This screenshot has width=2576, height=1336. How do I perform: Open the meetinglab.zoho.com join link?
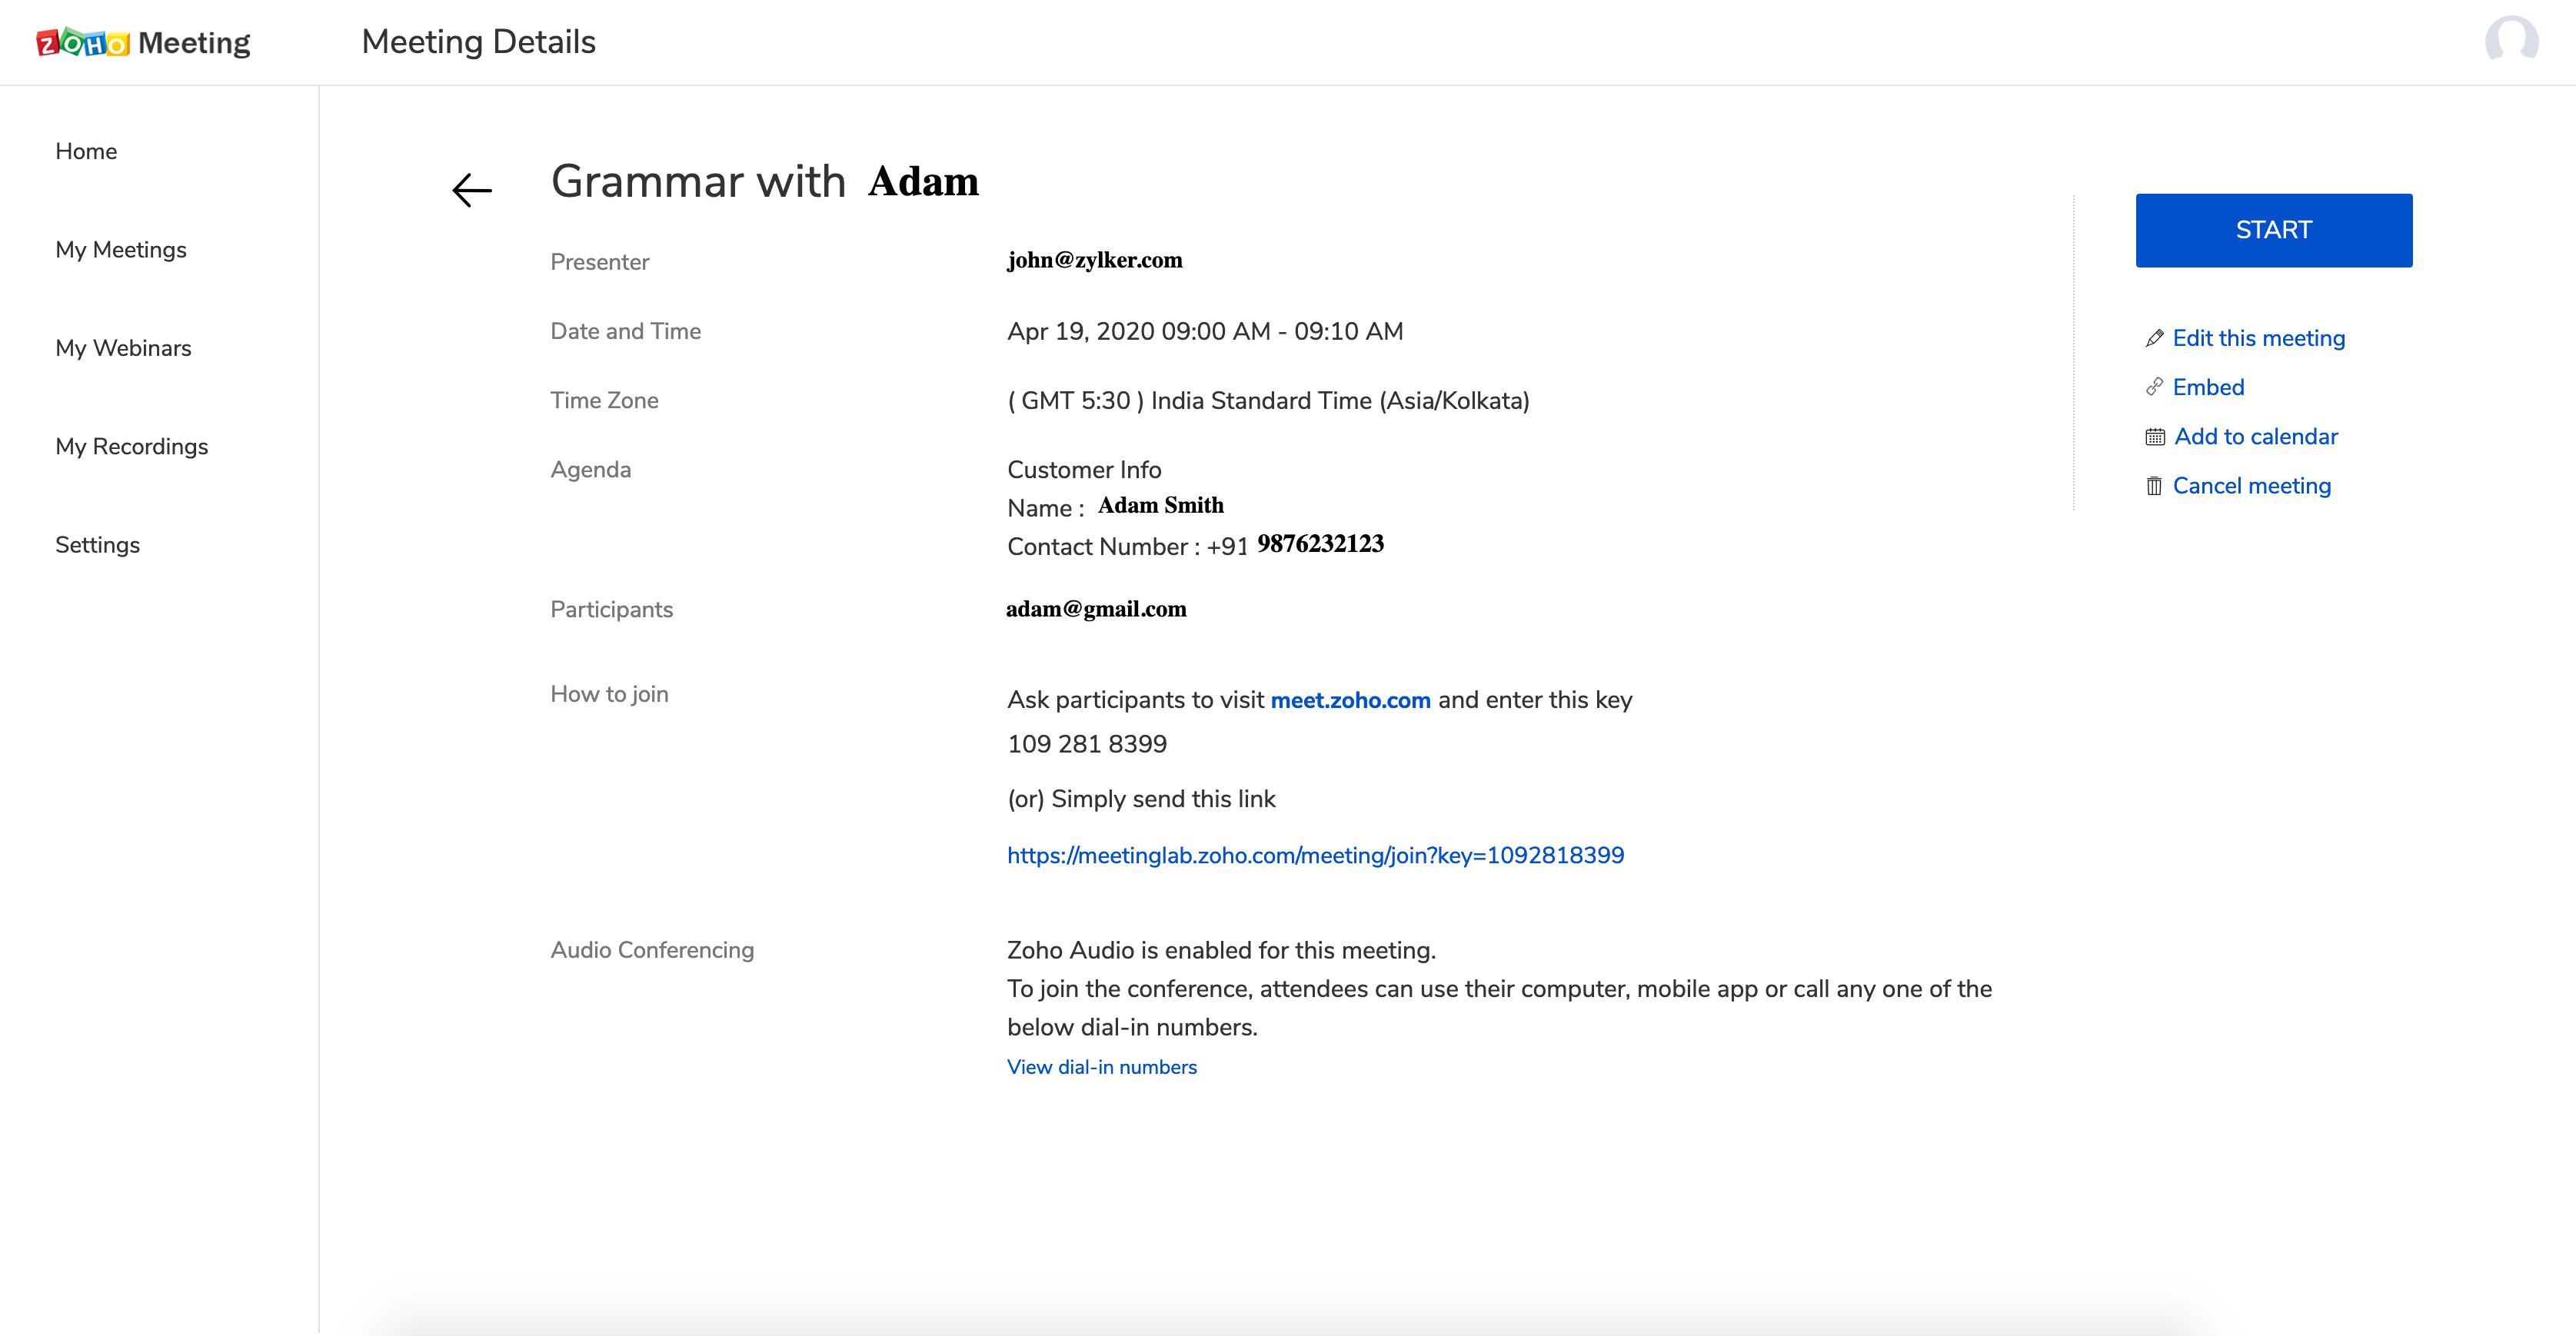pos(1315,855)
